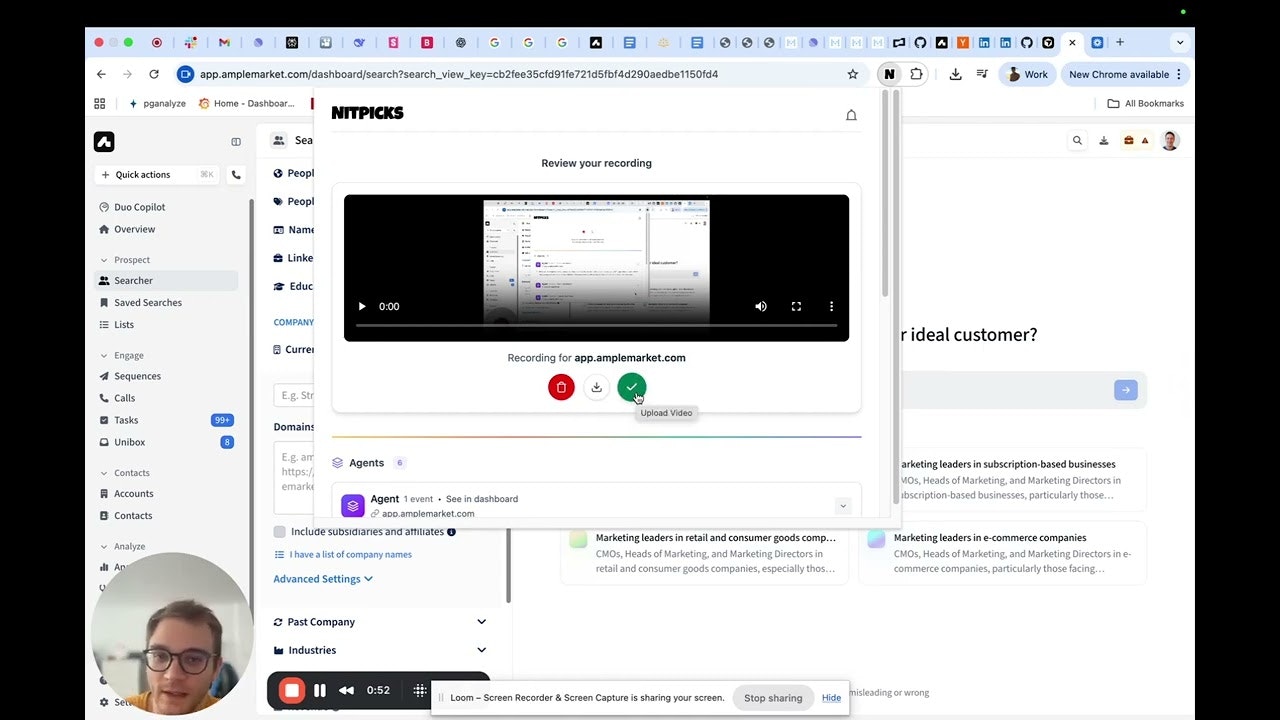Open Calls in the sidebar
This screenshot has width=1280, height=720.
click(124, 398)
